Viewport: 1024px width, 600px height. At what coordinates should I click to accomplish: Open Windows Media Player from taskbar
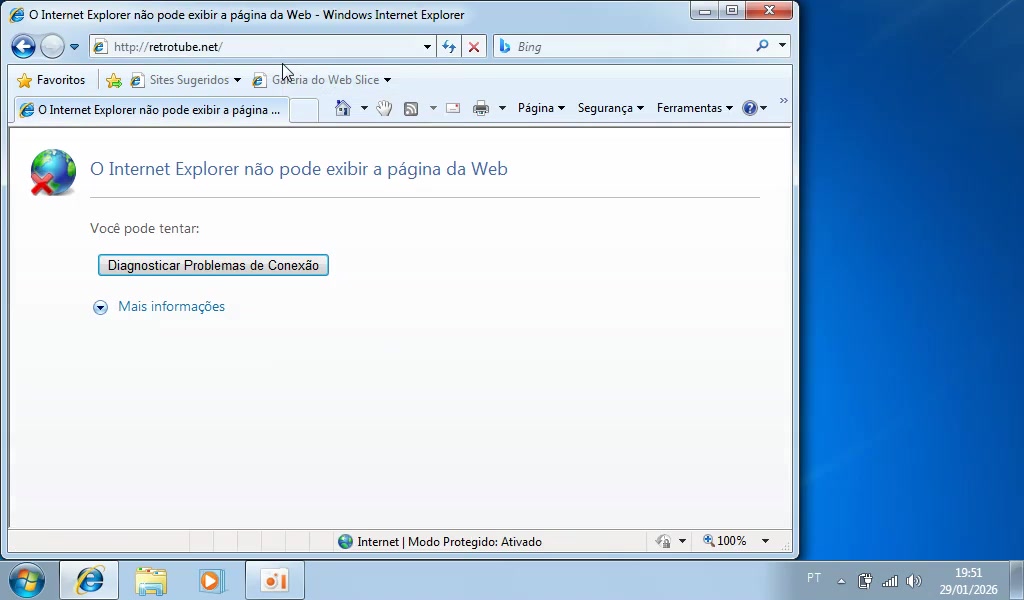coord(212,580)
